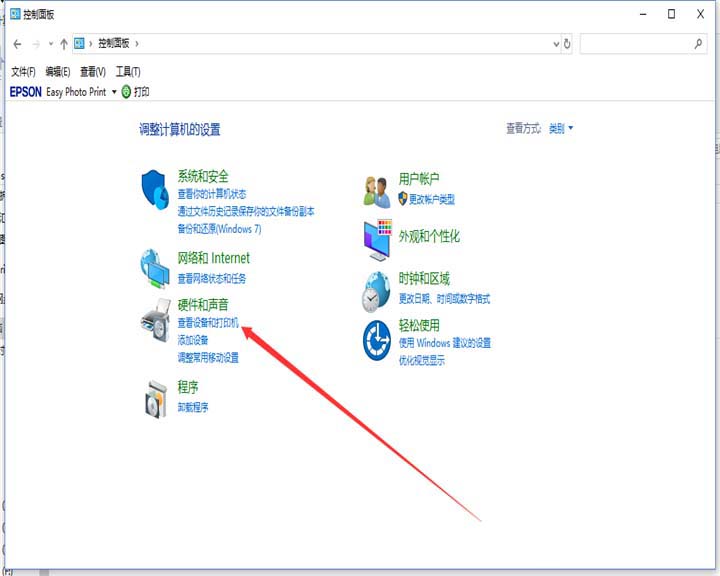Click the Control Panel icon in address bar

point(79,43)
